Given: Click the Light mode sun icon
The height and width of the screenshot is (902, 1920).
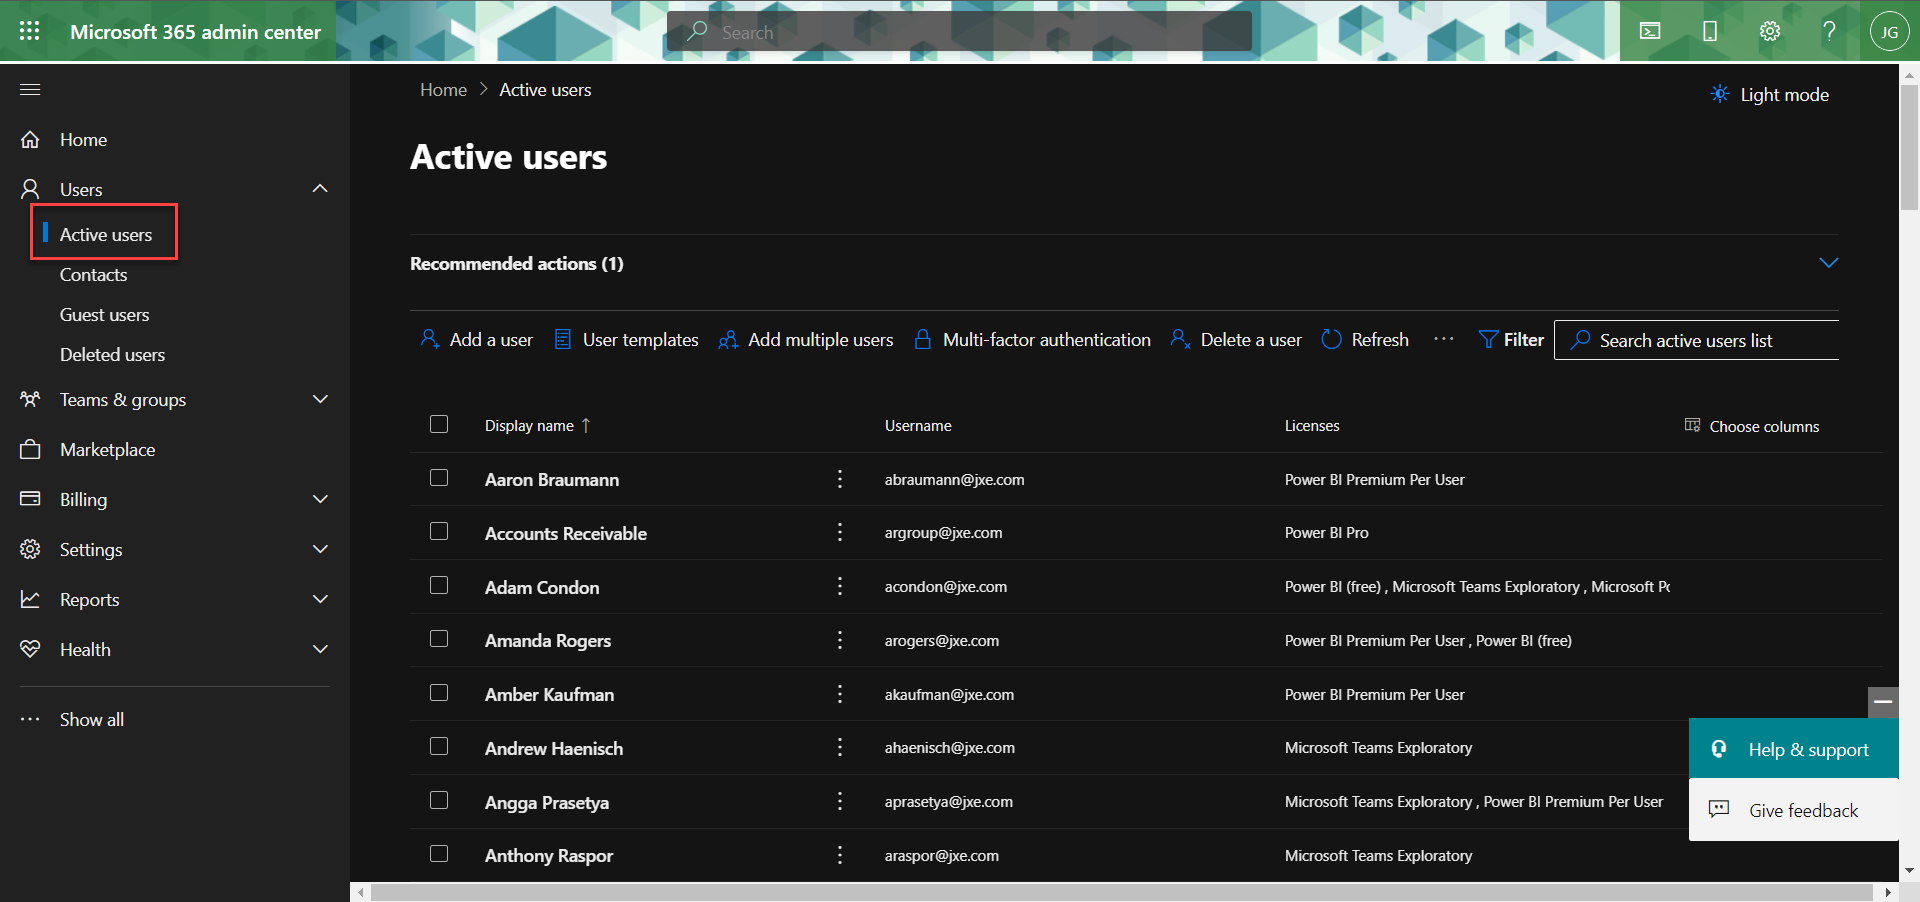Looking at the screenshot, I should pyautogui.click(x=1720, y=94).
